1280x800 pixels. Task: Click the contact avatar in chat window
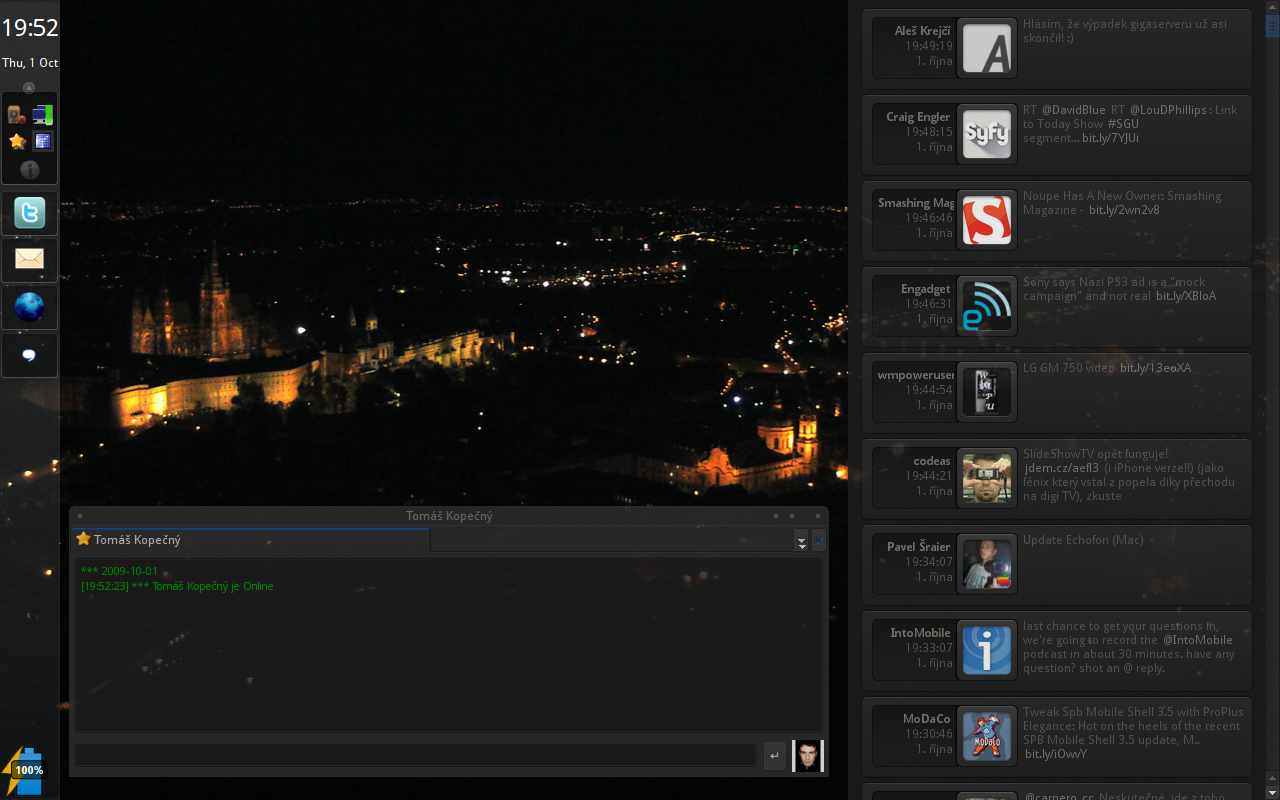[x=808, y=756]
